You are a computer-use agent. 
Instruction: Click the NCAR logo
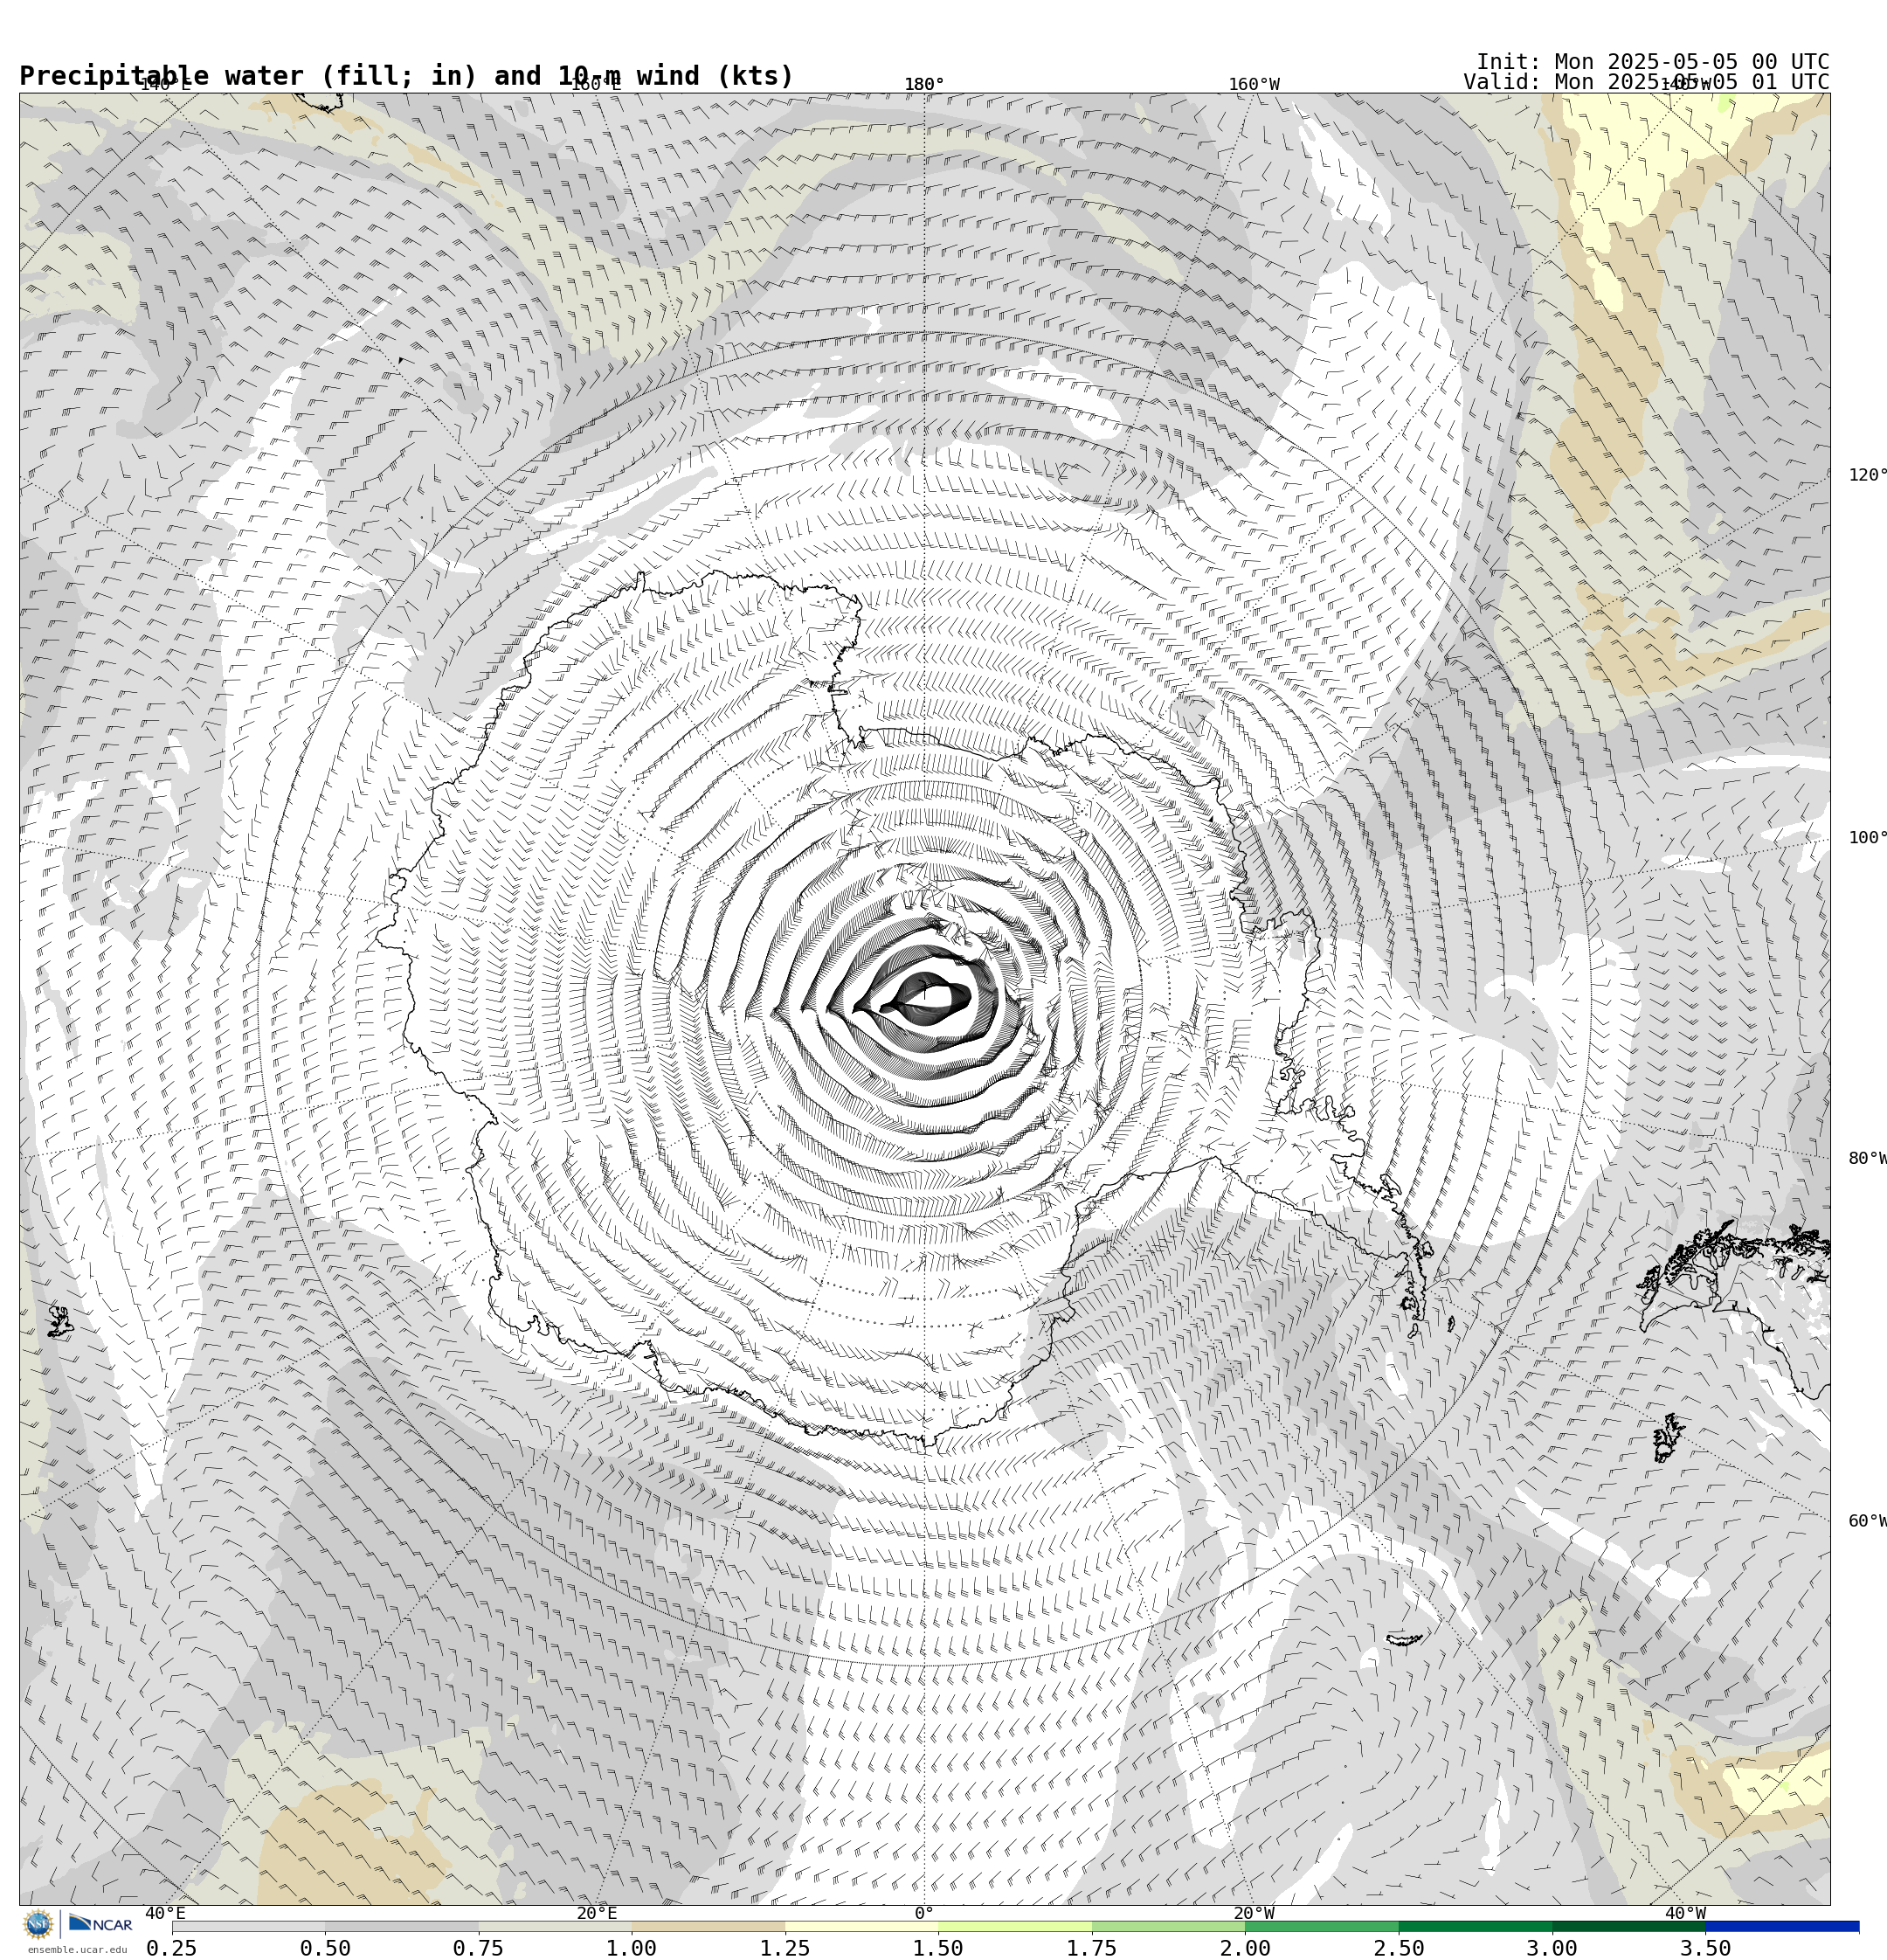(x=100, y=1923)
